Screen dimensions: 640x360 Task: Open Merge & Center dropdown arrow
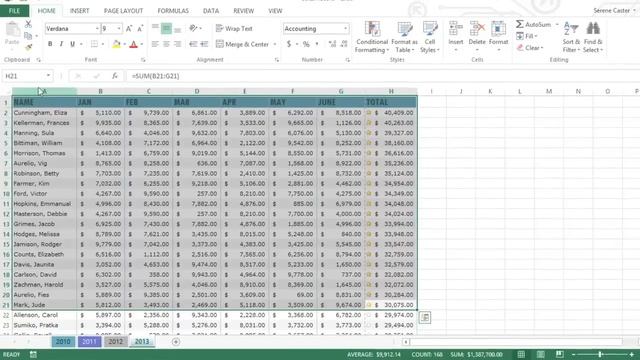275,44
